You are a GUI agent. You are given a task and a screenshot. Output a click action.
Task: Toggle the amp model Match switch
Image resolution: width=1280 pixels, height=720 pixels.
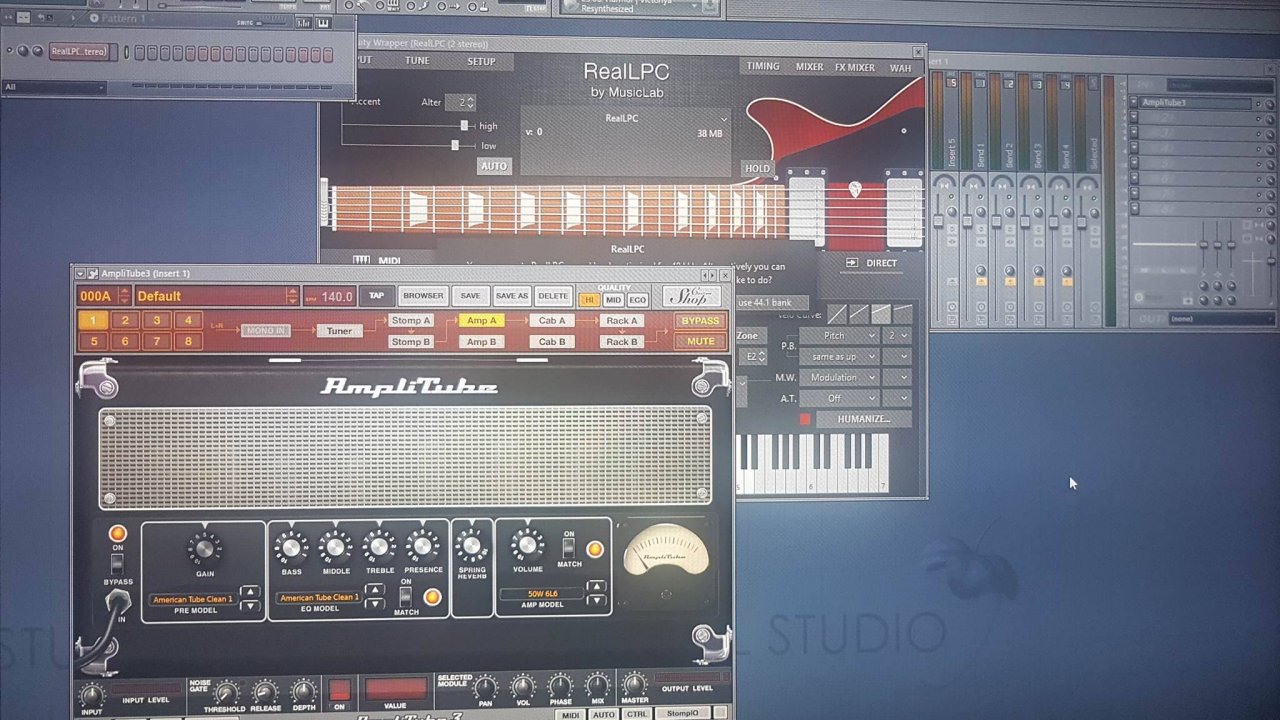pos(569,548)
